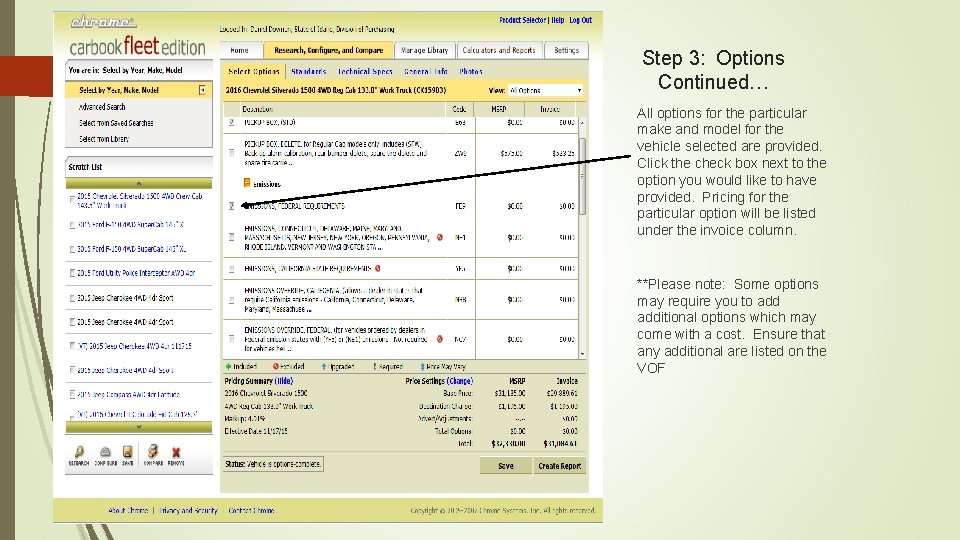Check the Emissions Override, California option

pos(231,300)
